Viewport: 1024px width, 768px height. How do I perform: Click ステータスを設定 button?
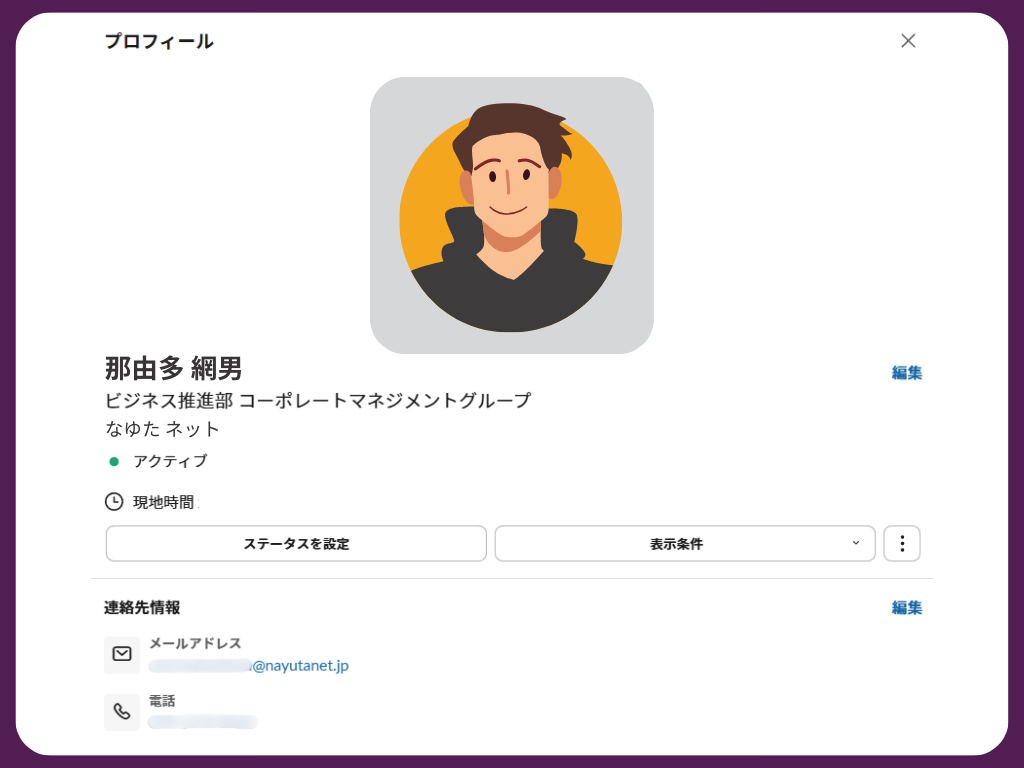[x=296, y=543]
